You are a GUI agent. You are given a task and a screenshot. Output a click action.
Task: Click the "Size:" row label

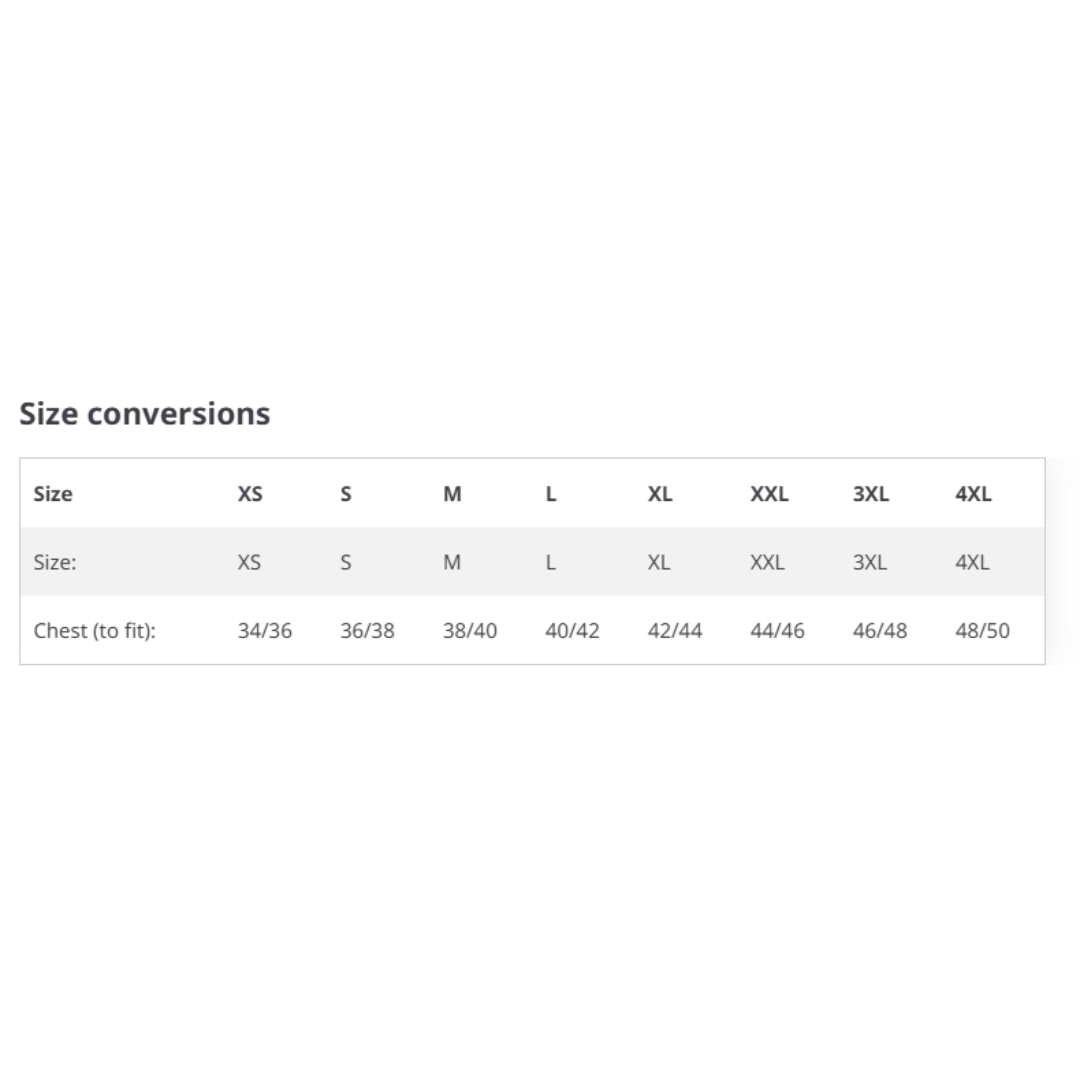[55, 562]
